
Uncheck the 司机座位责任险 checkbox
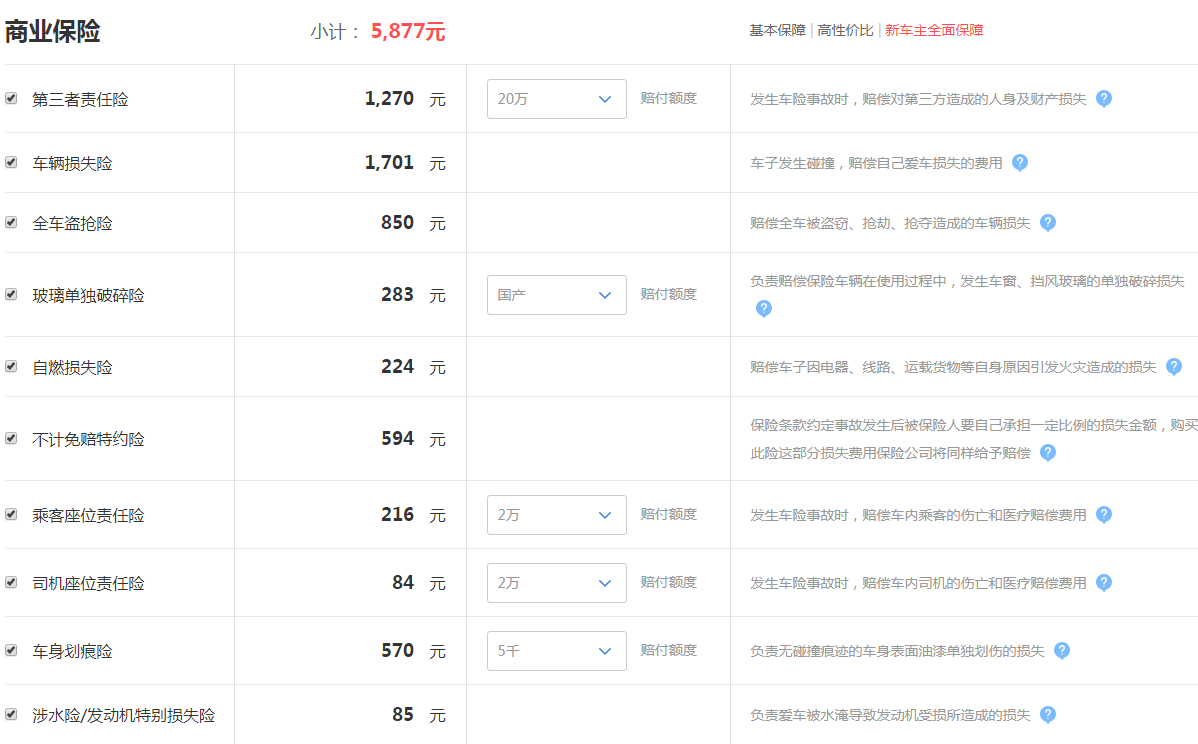pyautogui.click(x=11, y=582)
